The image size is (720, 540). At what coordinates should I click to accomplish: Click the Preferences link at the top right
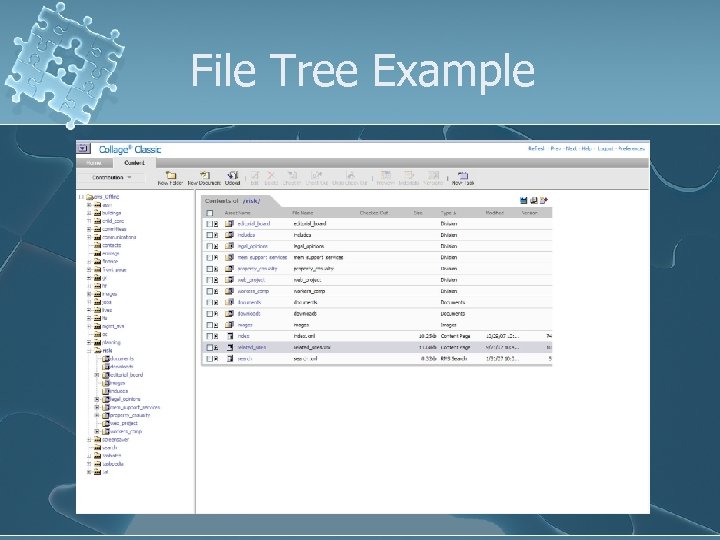coord(632,149)
